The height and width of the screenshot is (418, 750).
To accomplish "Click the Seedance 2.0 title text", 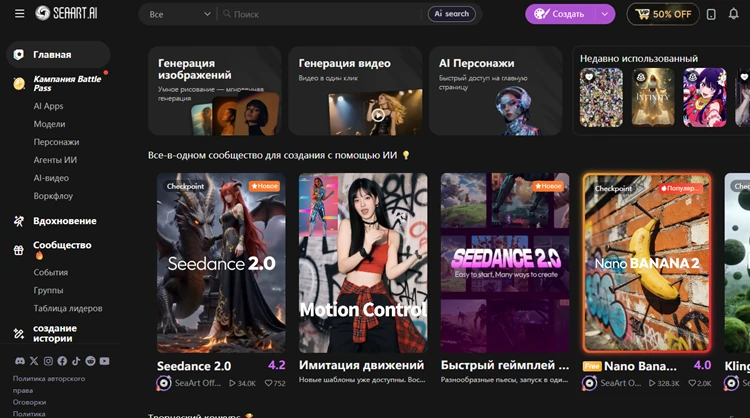I will pos(194,366).
